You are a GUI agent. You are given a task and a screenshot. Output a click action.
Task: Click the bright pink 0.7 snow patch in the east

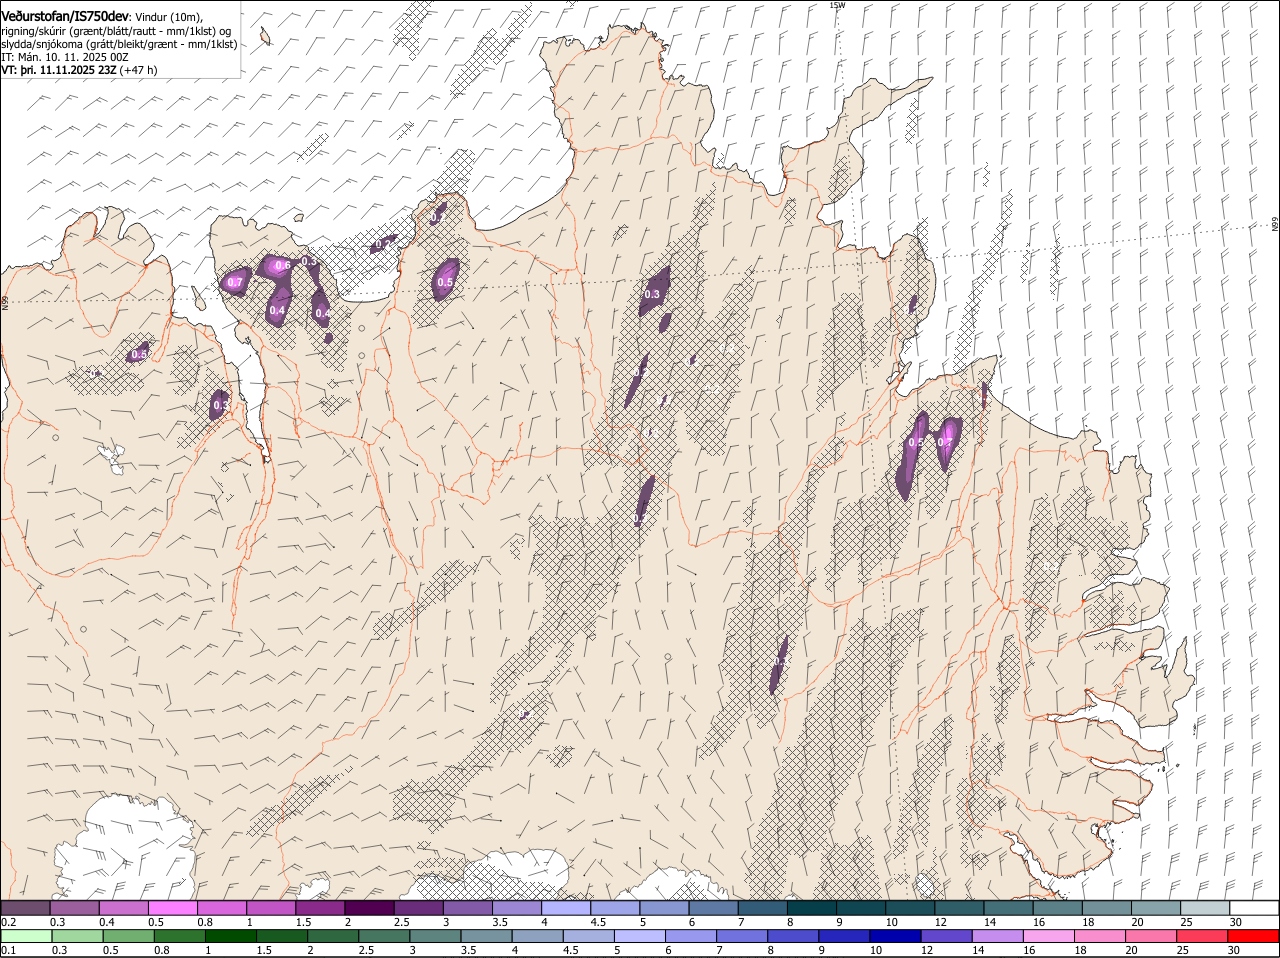click(946, 441)
